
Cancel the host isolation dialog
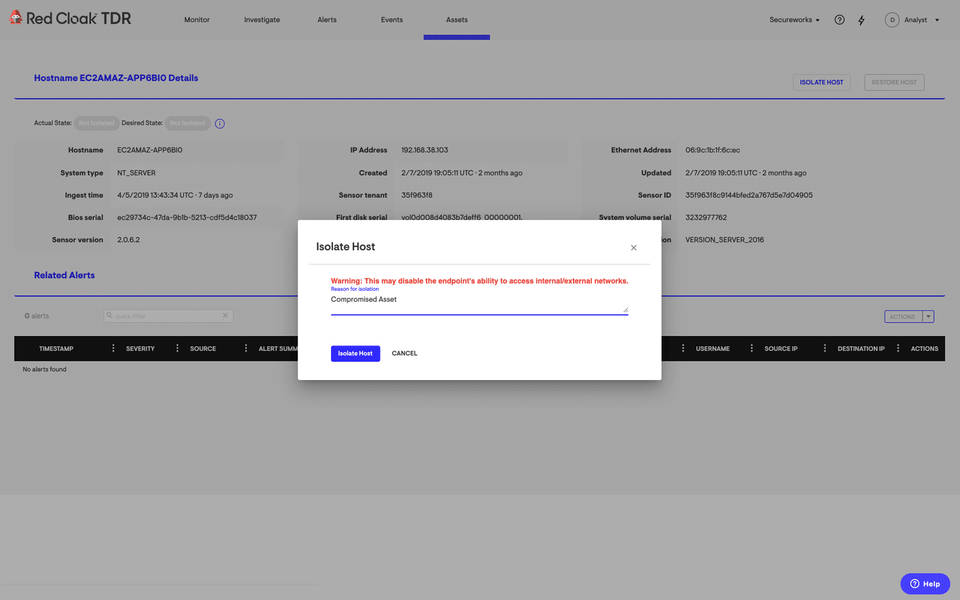pos(404,353)
